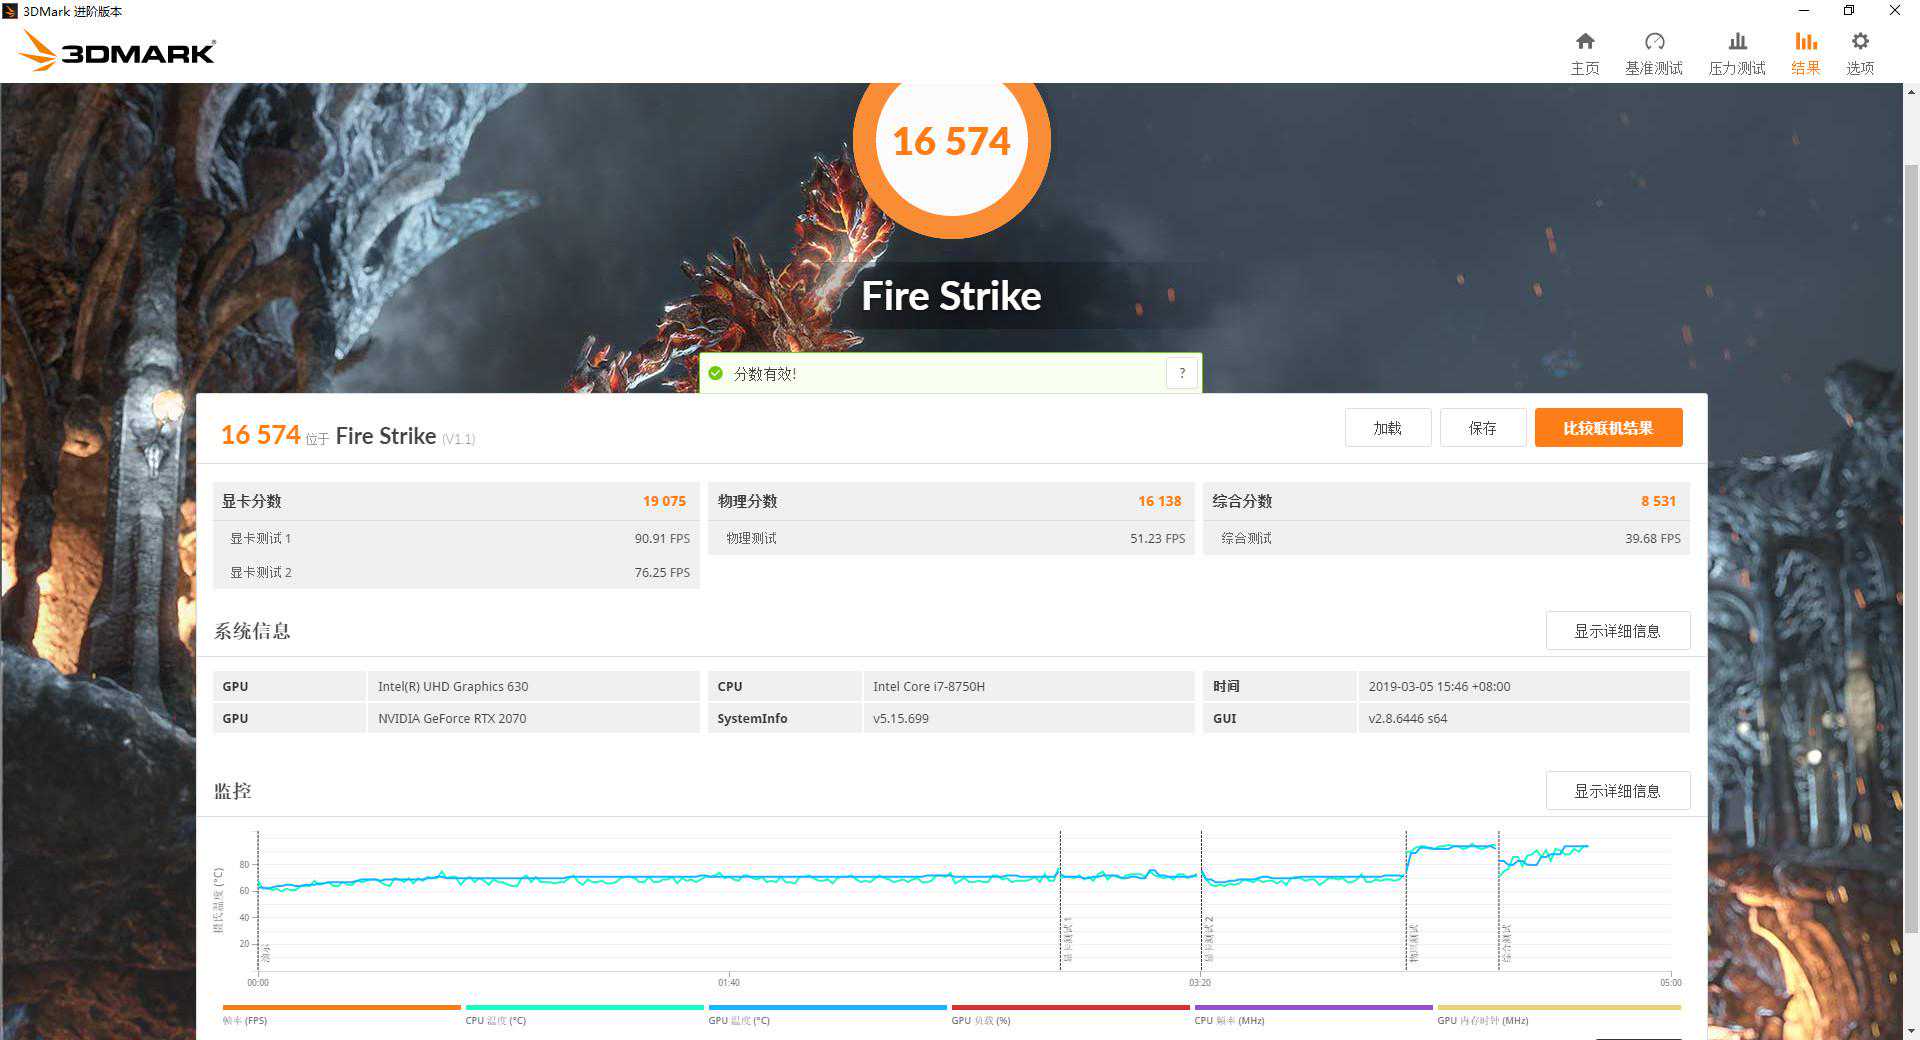
Task: Click the 3DMark logo in the header
Action: coord(118,51)
